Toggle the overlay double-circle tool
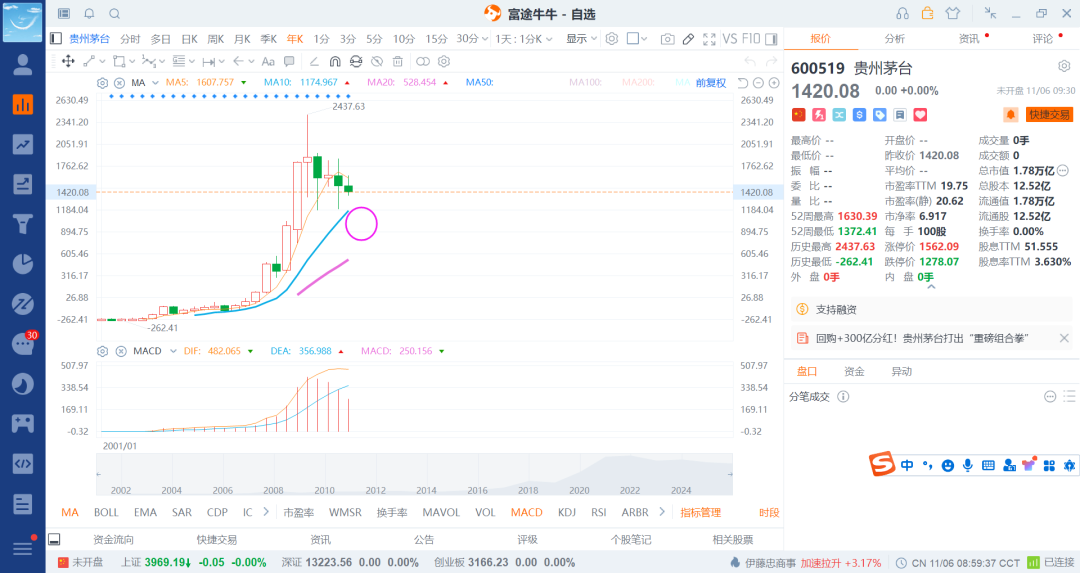 (x=423, y=61)
